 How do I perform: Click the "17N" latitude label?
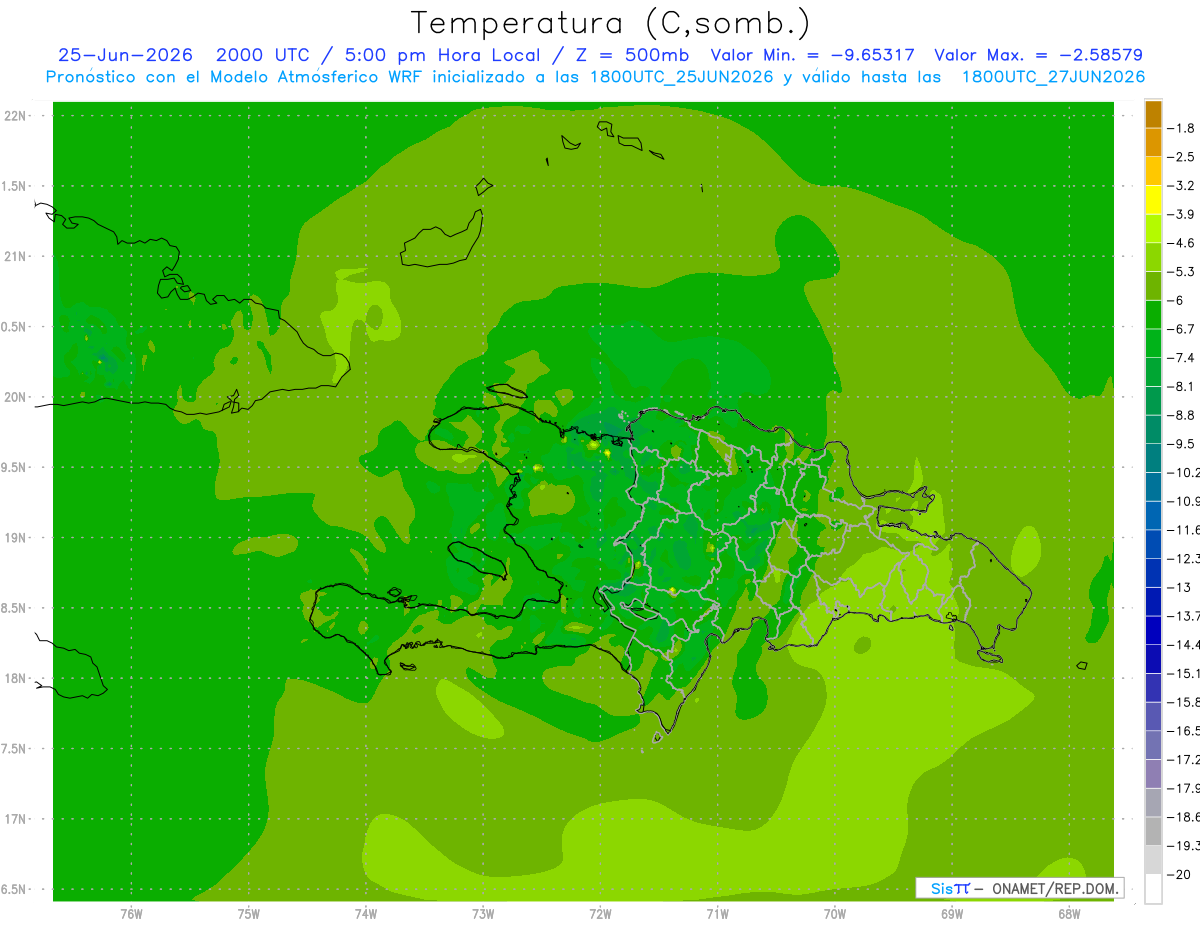click(14, 819)
